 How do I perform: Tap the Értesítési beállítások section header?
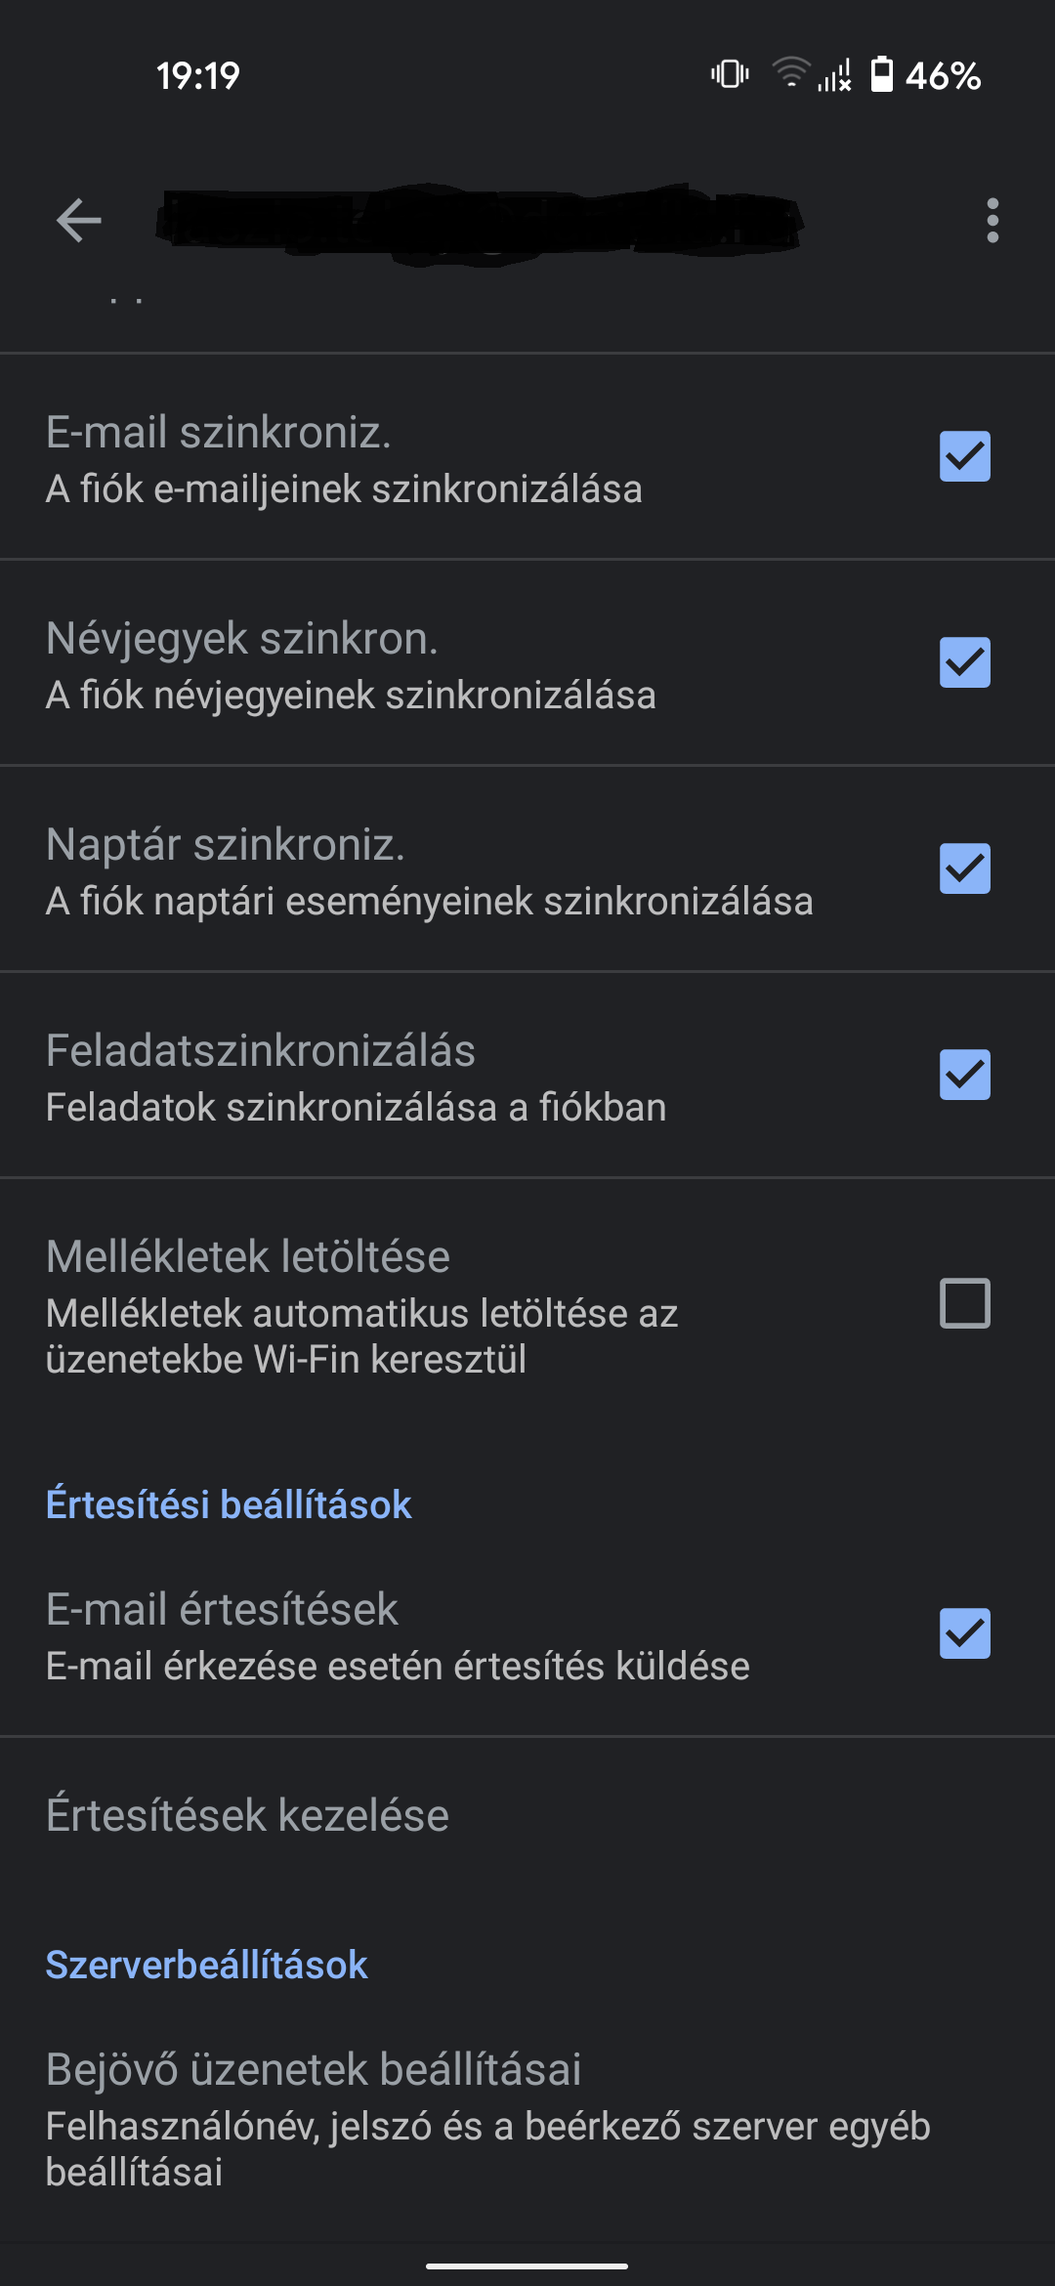(229, 1504)
